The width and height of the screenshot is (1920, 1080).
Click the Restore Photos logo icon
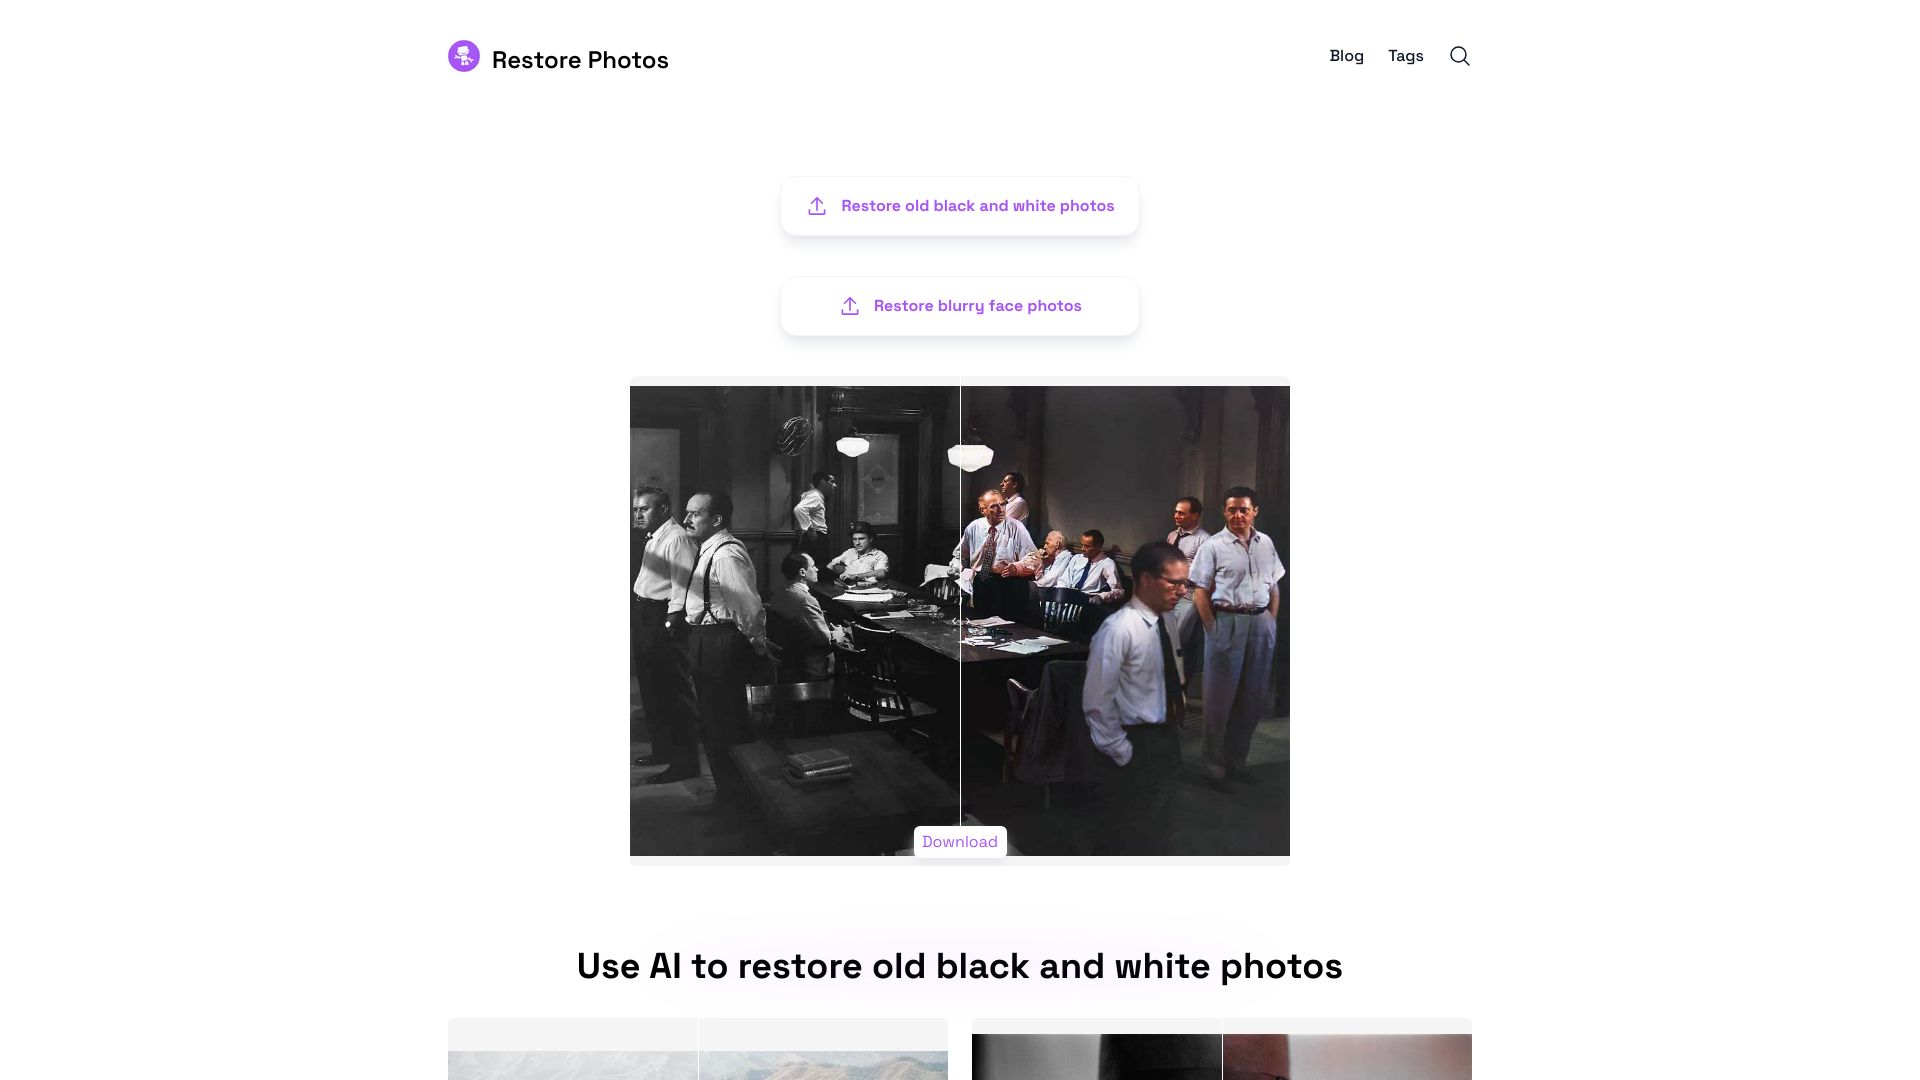(463, 55)
